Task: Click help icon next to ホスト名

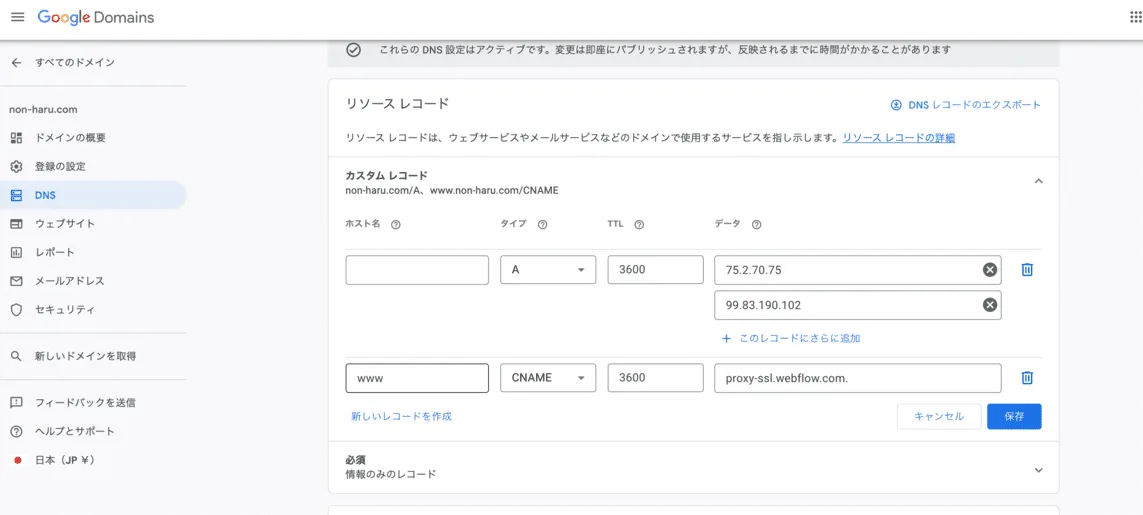Action: click(396, 225)
